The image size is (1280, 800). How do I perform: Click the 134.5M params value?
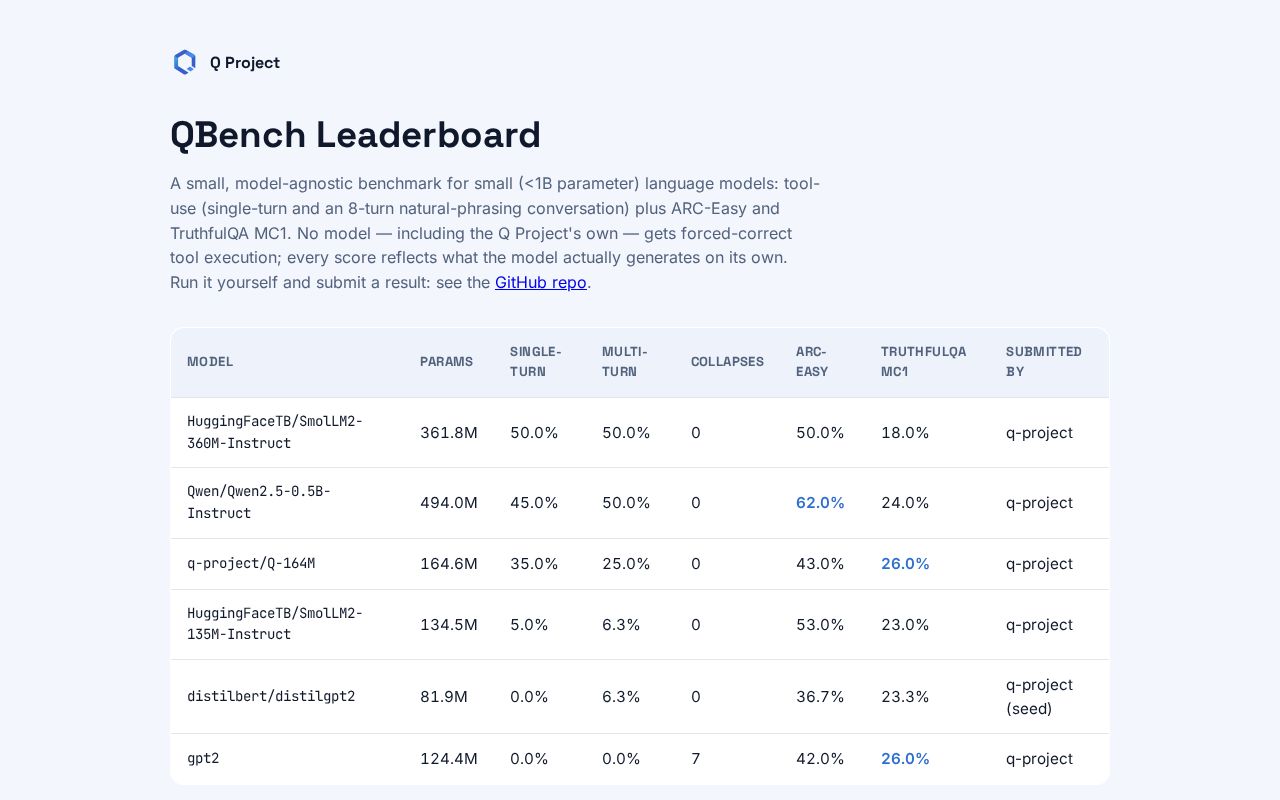[x=449, y=625]
